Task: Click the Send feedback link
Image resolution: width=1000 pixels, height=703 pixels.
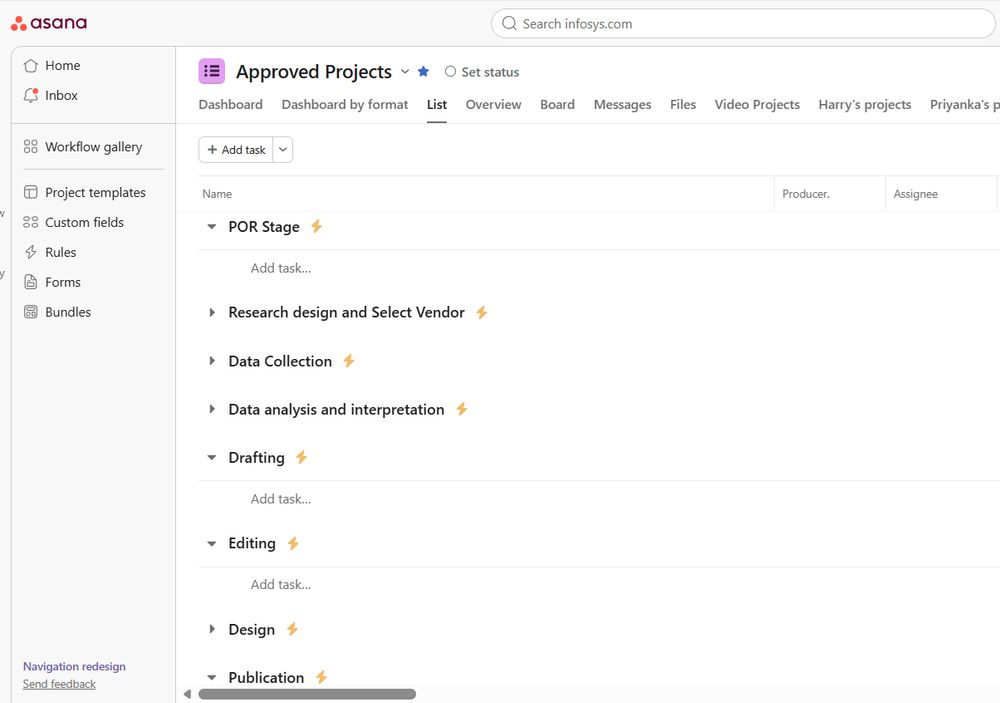Action: click(x=59, y=684)
